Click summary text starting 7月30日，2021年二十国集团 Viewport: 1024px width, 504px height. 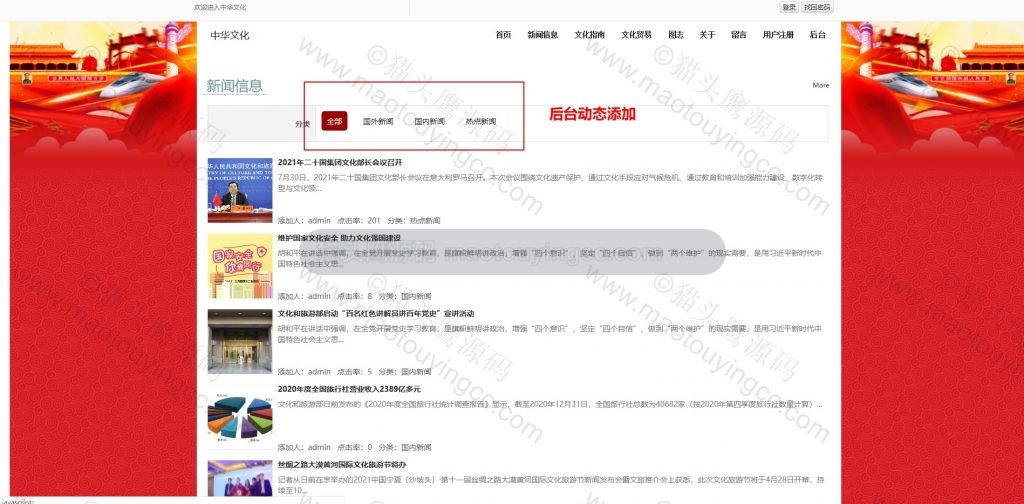(551, 183)
